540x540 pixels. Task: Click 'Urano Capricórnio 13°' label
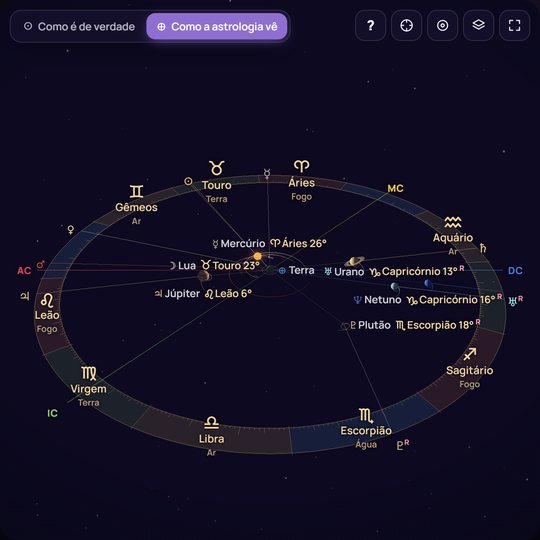(x=394, y=271)
